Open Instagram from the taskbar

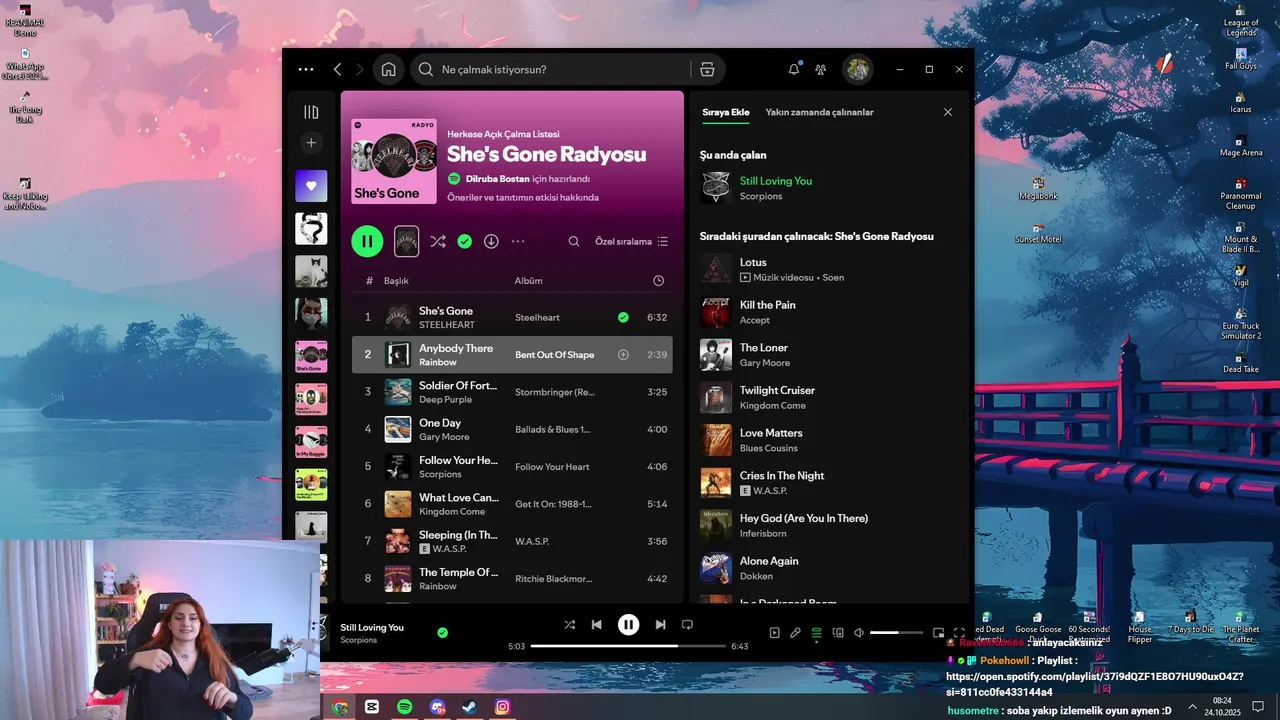[502, 707]
